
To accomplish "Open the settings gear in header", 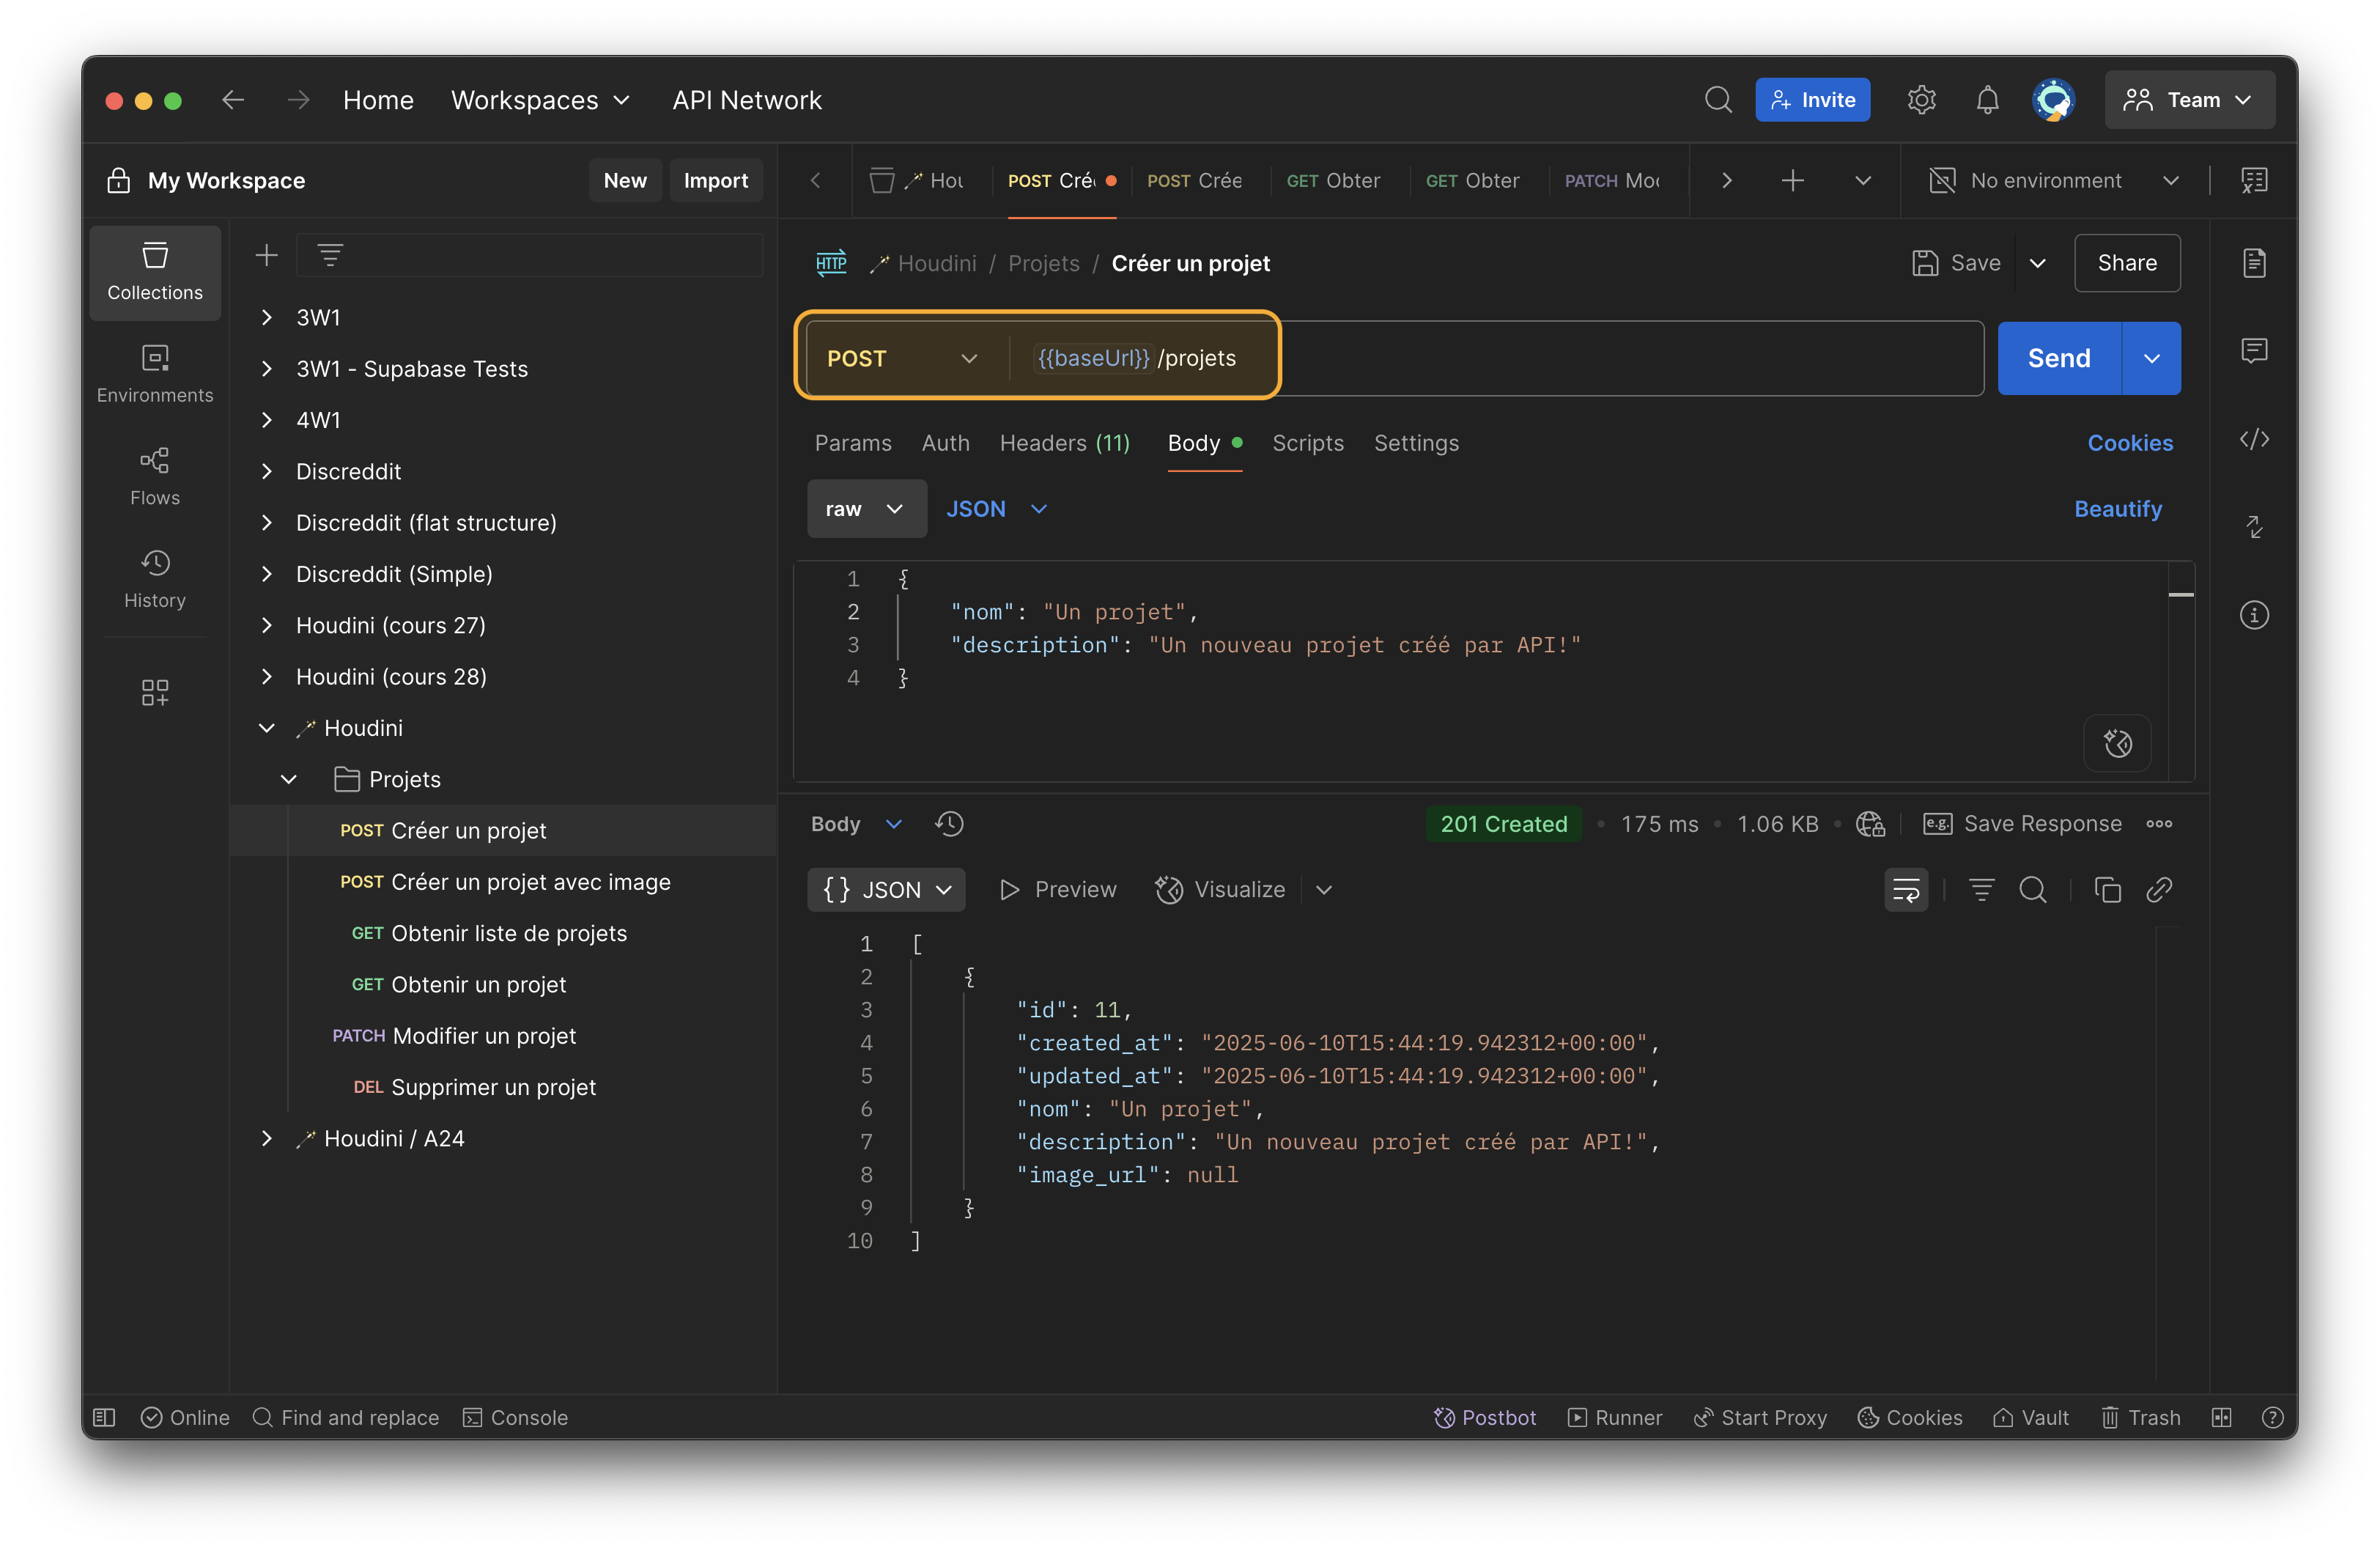I will 1921,100.
